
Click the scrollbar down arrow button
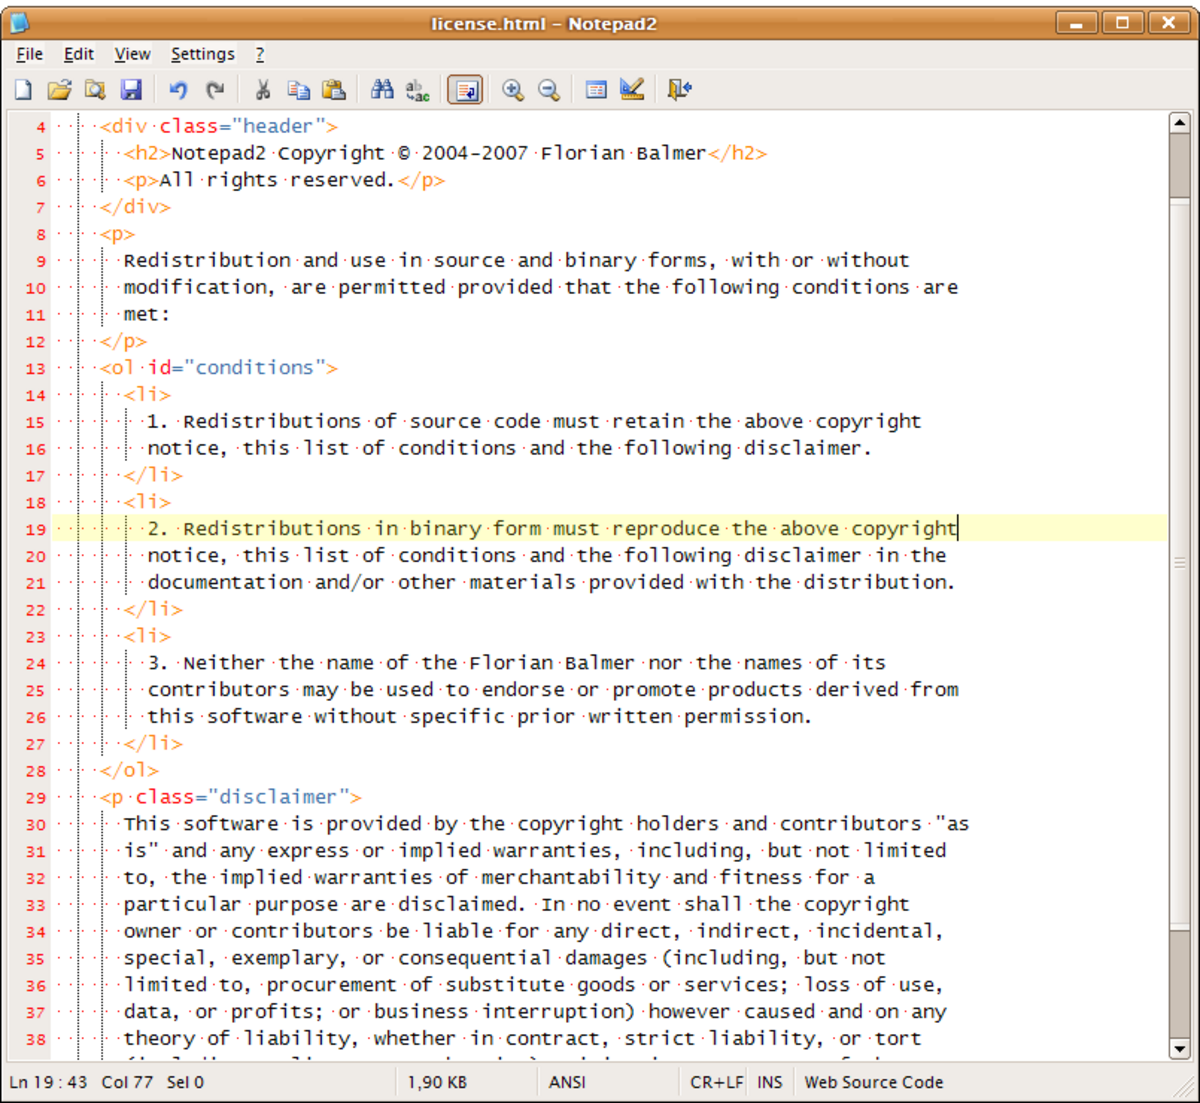[x=1179, y=1049]
